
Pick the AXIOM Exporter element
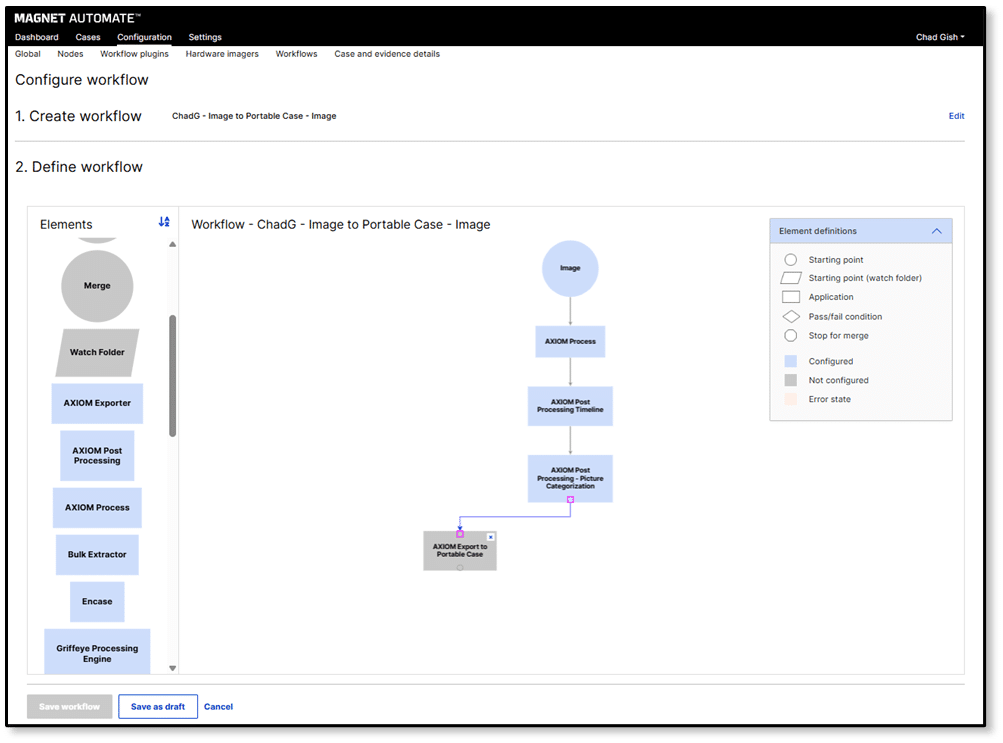(x=97, y=403)
